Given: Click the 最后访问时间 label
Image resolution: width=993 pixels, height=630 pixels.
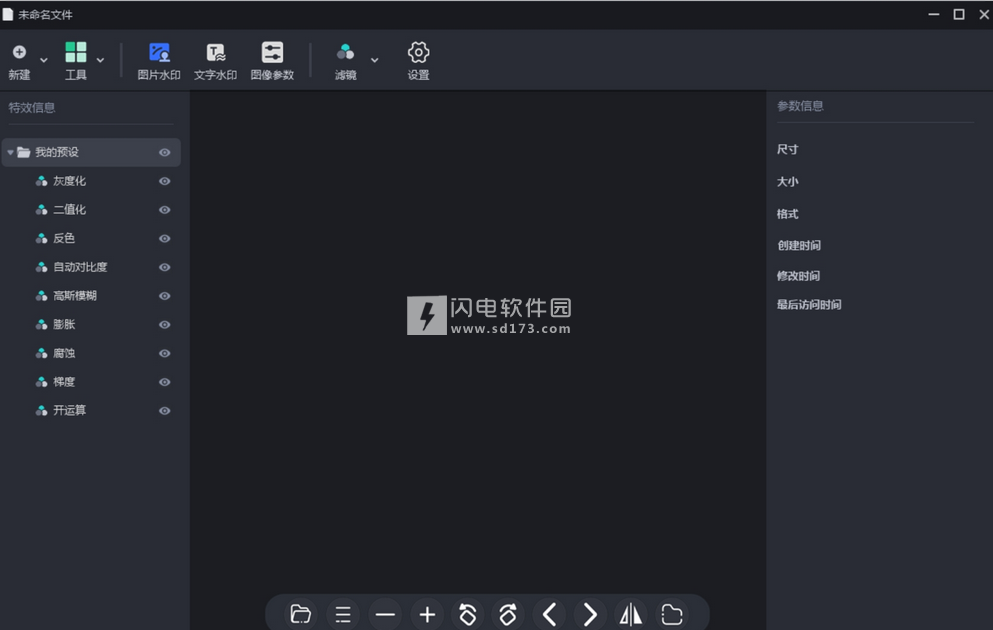Looking at the screenshot, I should (809, 305).
